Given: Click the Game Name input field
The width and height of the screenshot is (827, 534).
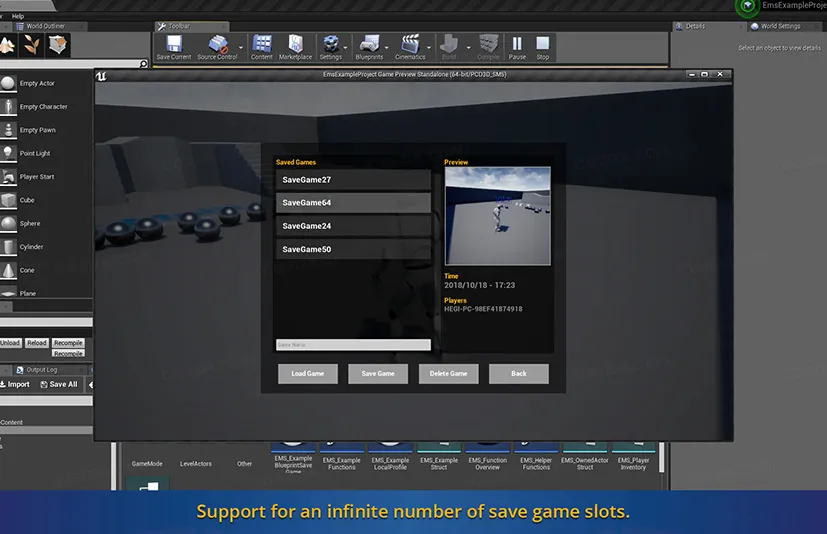Looking at the screenshot, I should coord(353,345).
